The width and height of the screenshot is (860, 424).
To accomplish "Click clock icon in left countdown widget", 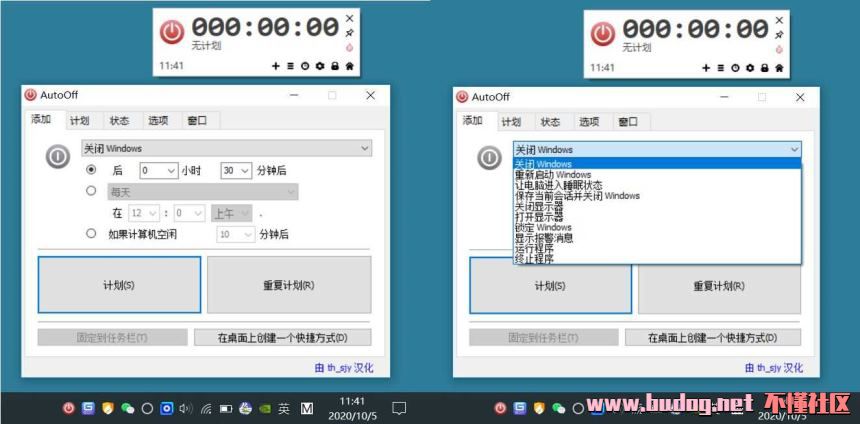I will click(x=305, y=66).
